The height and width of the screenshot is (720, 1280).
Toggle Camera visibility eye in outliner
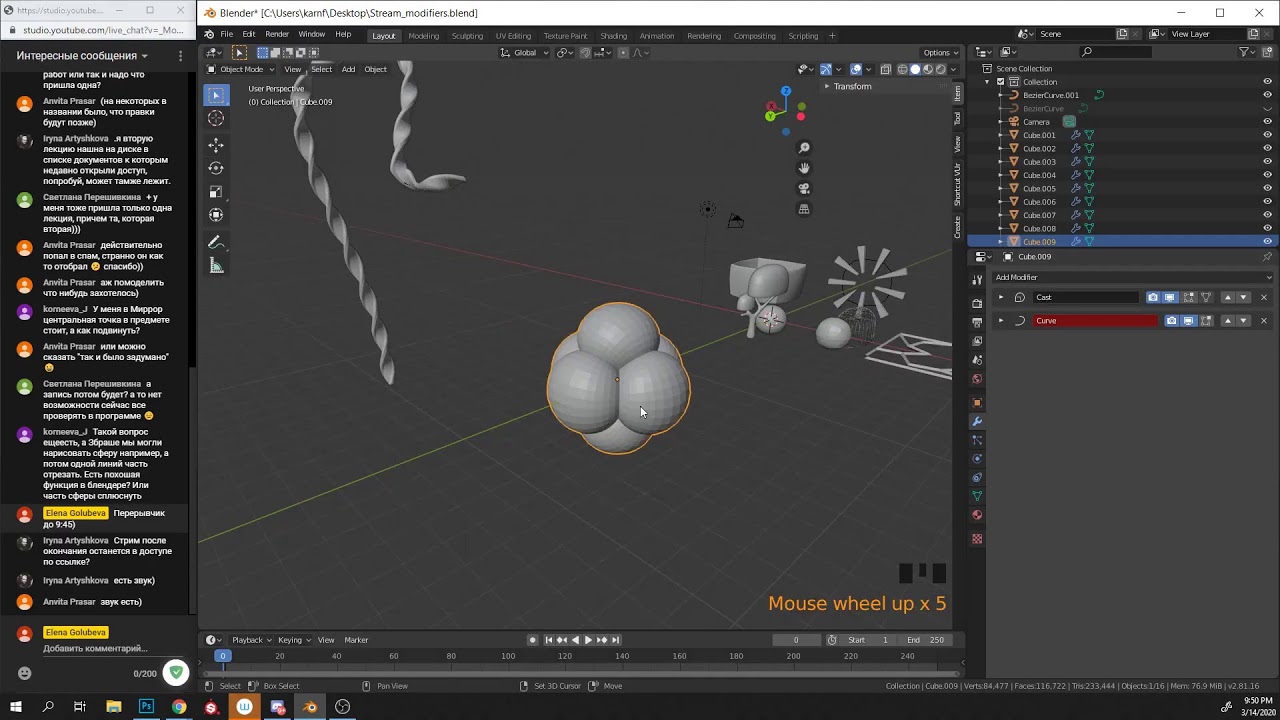click(x=1268, y=122)
